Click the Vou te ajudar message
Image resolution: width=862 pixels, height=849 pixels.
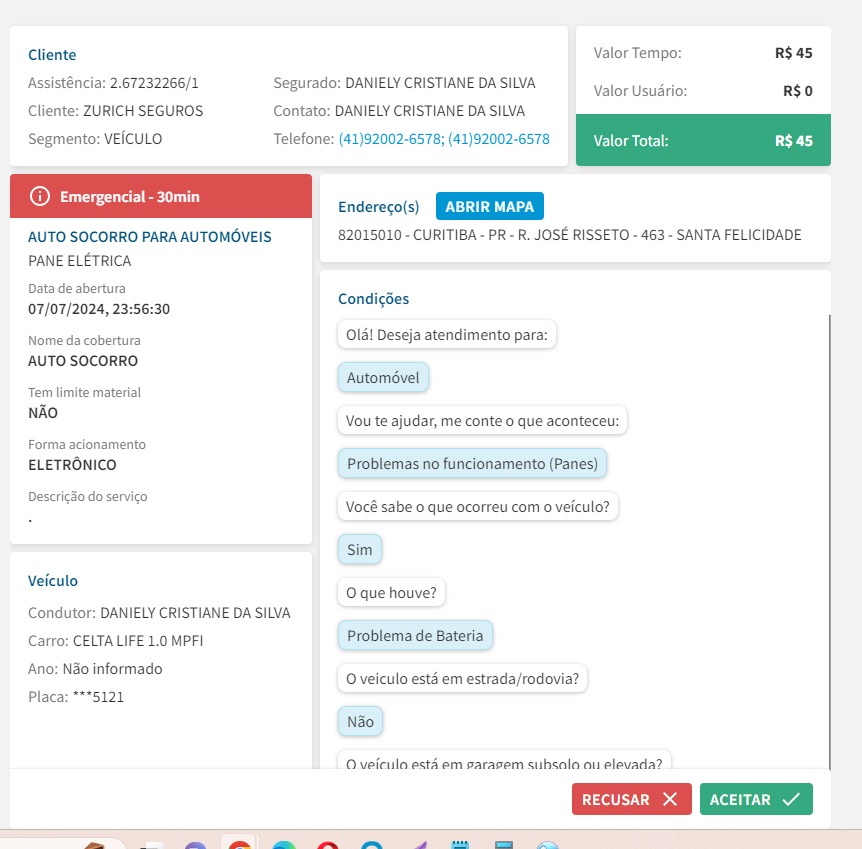(482, 421)
